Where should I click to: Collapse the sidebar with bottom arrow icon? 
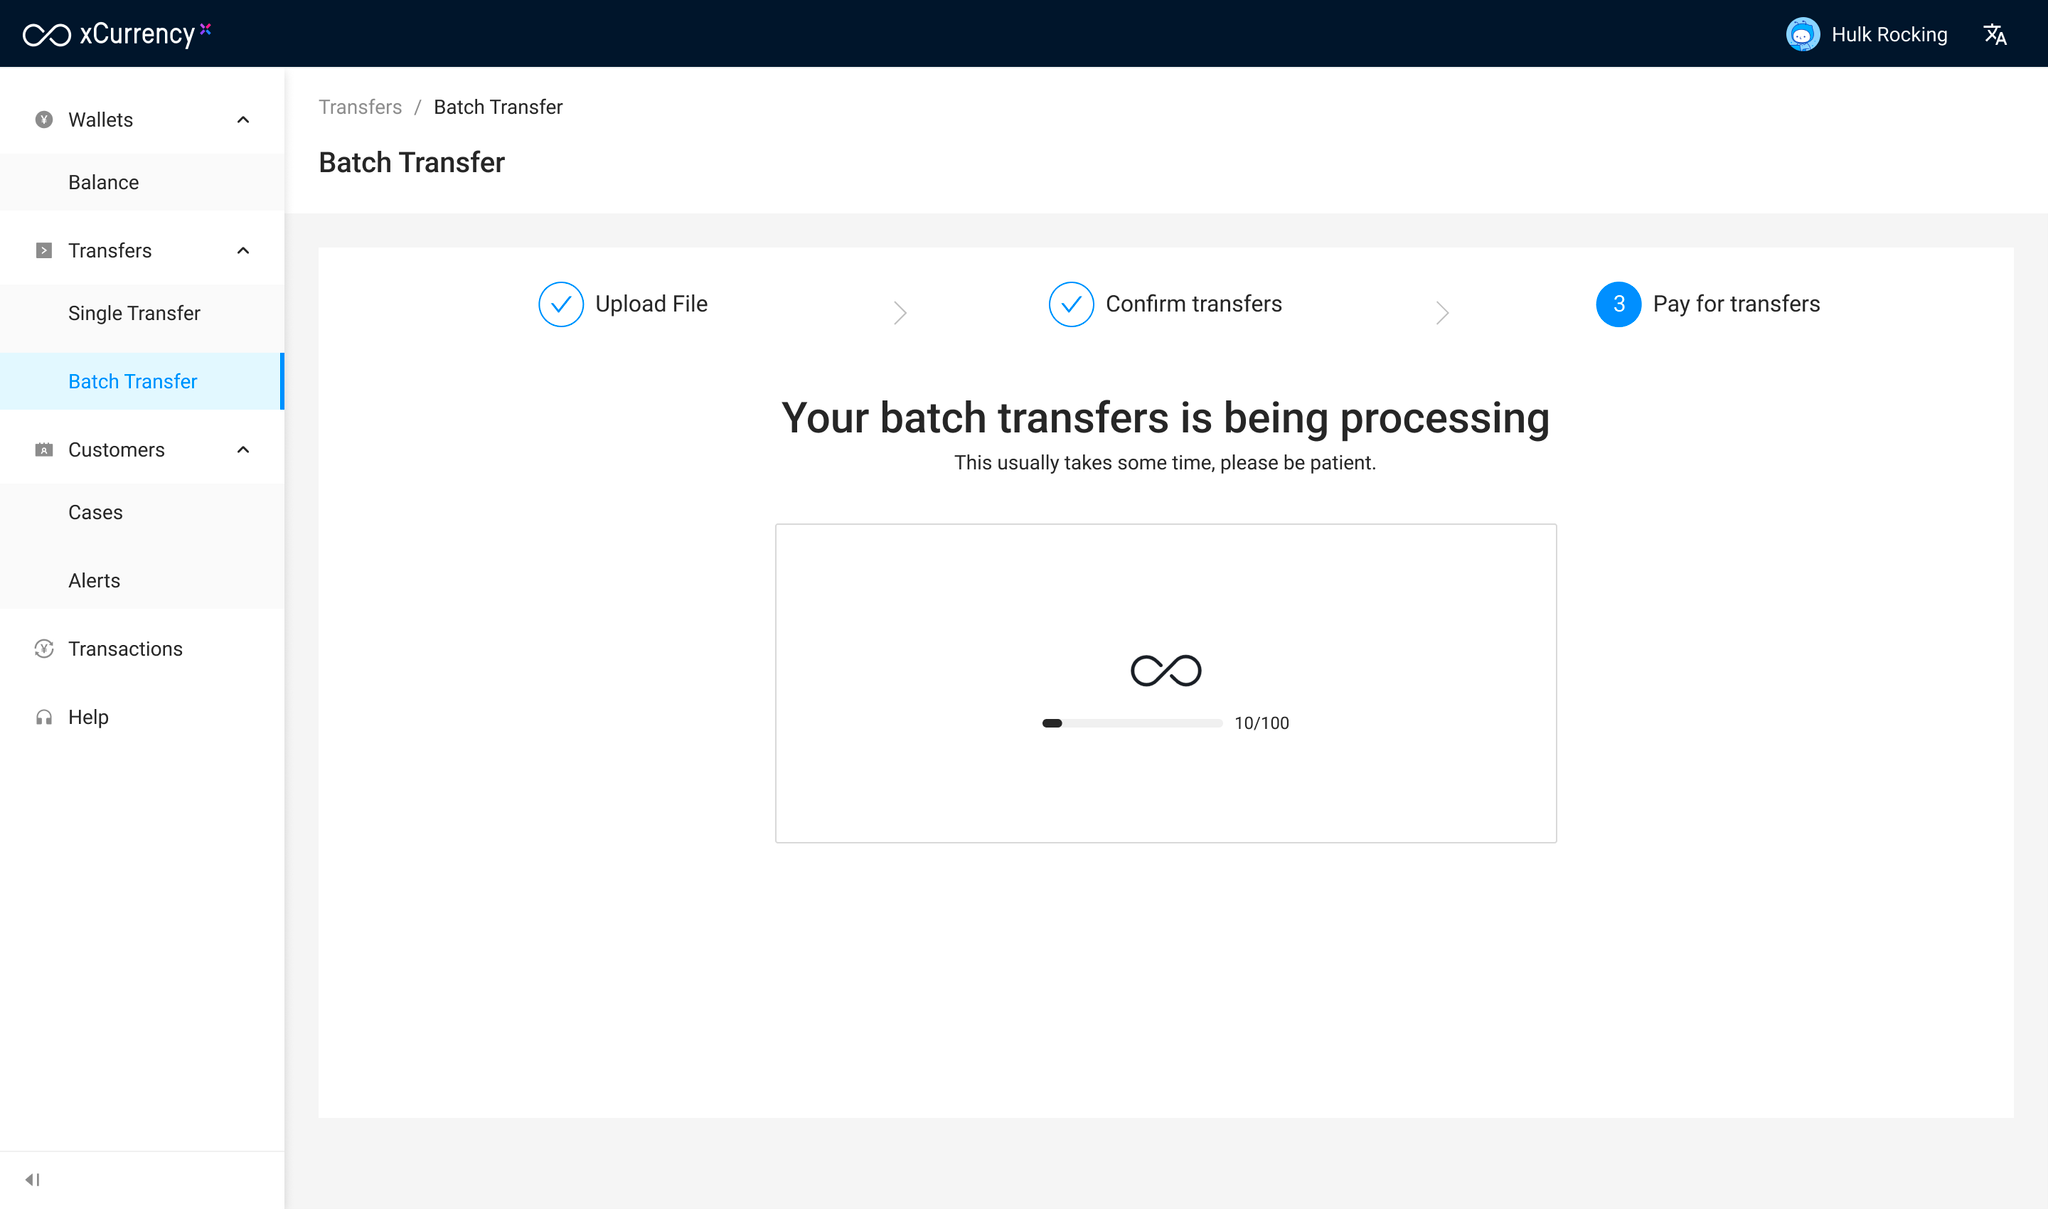tap(32, 1180)
